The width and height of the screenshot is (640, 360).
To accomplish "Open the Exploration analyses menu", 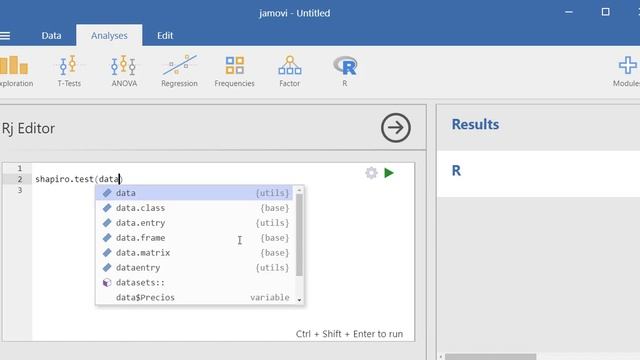I will pos(15,71).
